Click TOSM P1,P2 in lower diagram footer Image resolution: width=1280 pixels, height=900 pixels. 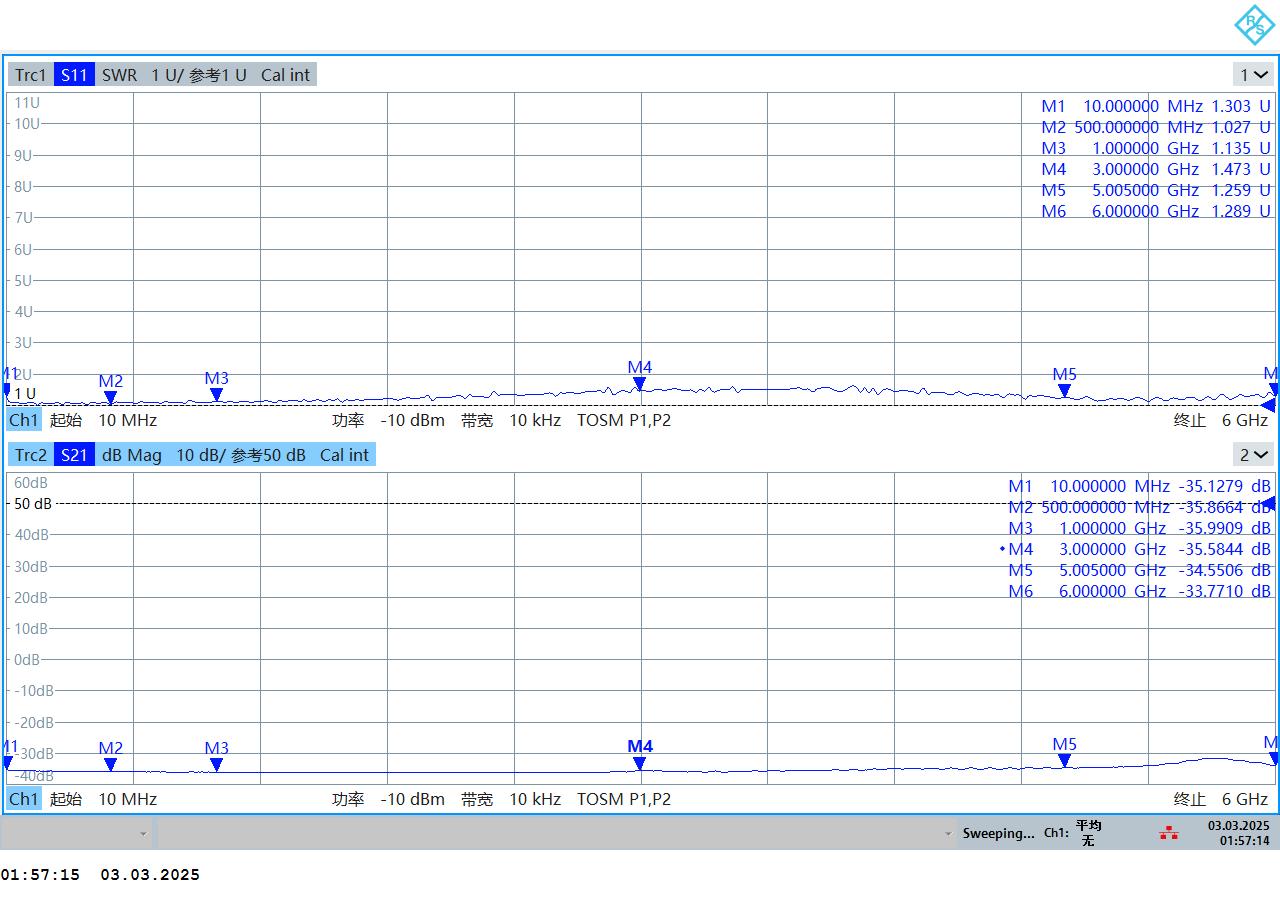pos(624,799)
